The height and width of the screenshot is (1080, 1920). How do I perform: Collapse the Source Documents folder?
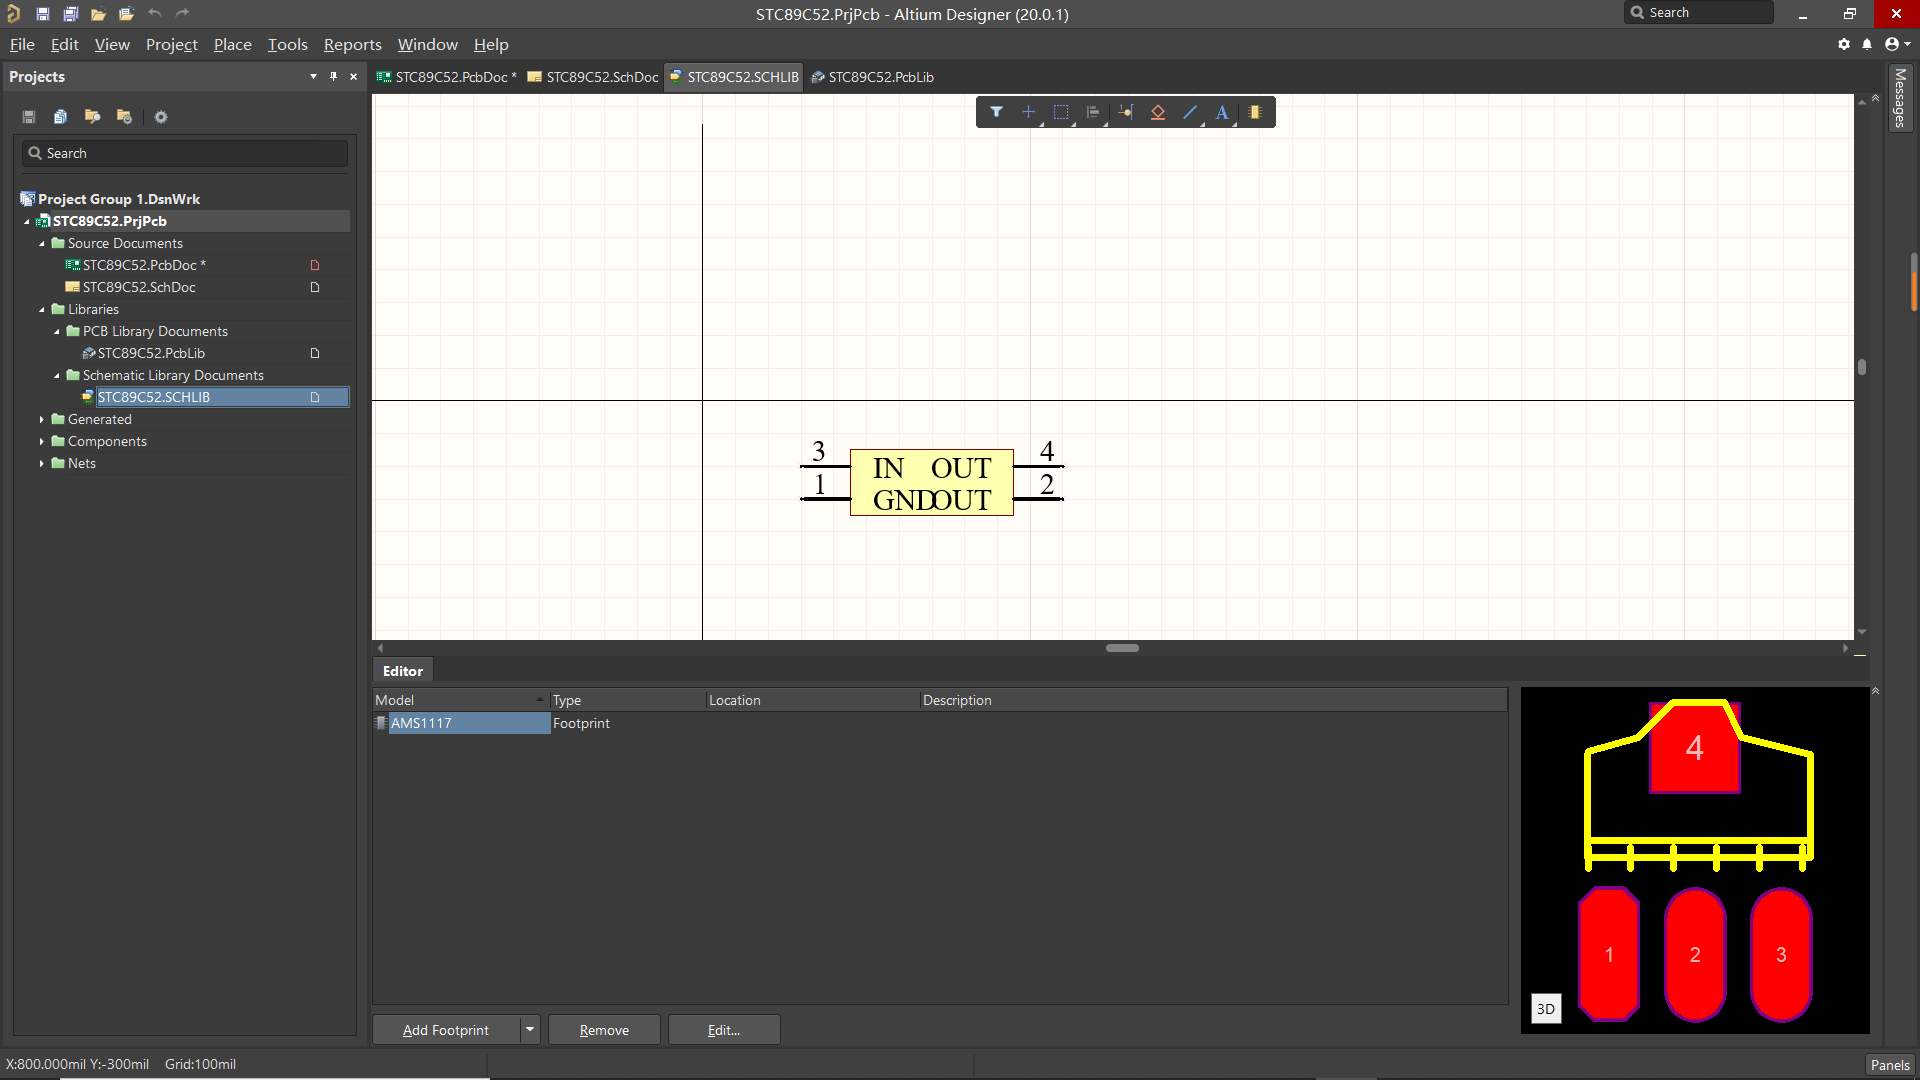coord(42,243)
